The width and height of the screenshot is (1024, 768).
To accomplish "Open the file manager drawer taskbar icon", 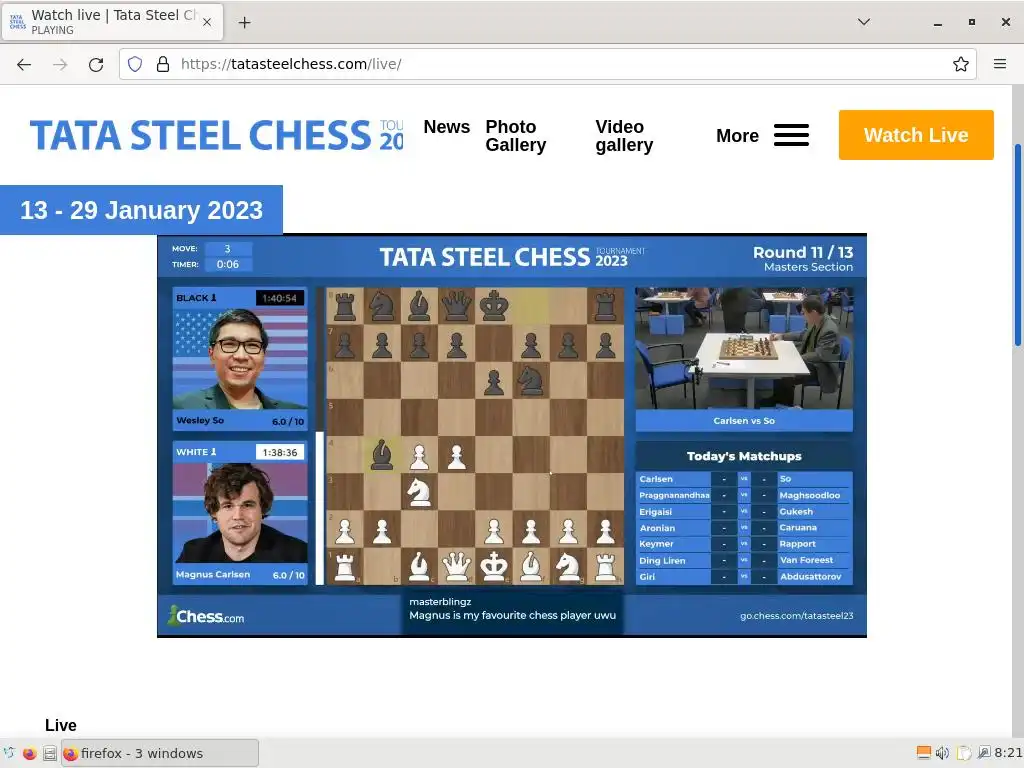I will click(50, 754).
